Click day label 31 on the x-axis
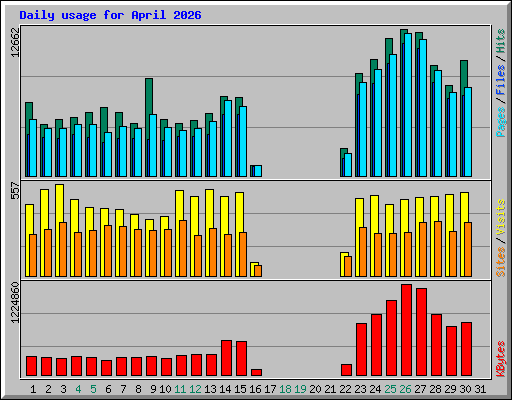Image resolution: width=512 pixels, height=400 pixels. pos(480,389)
